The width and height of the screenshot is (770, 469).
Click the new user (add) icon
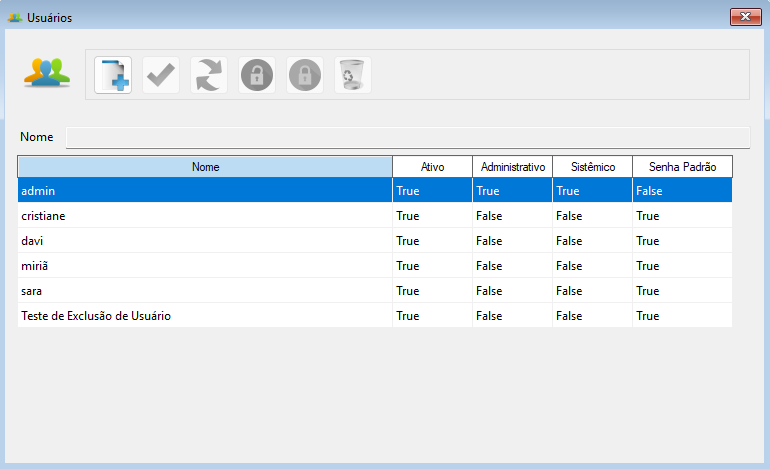[113, 75]
